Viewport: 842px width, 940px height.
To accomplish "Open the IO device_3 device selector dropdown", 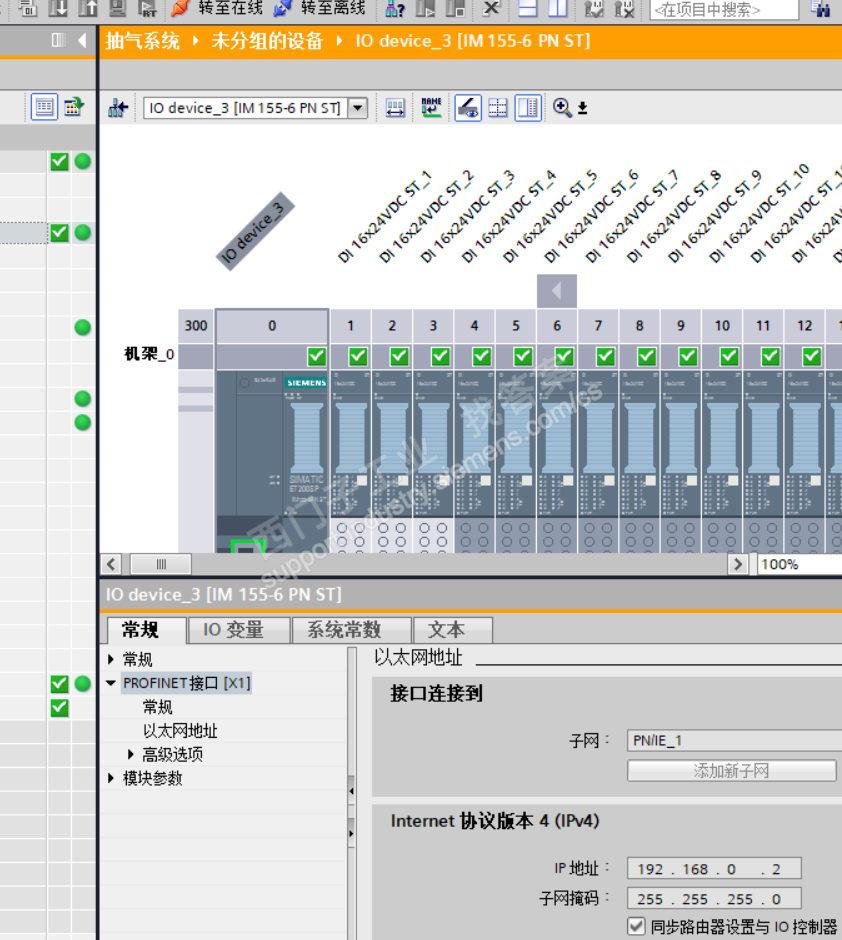I will [358, 108].
